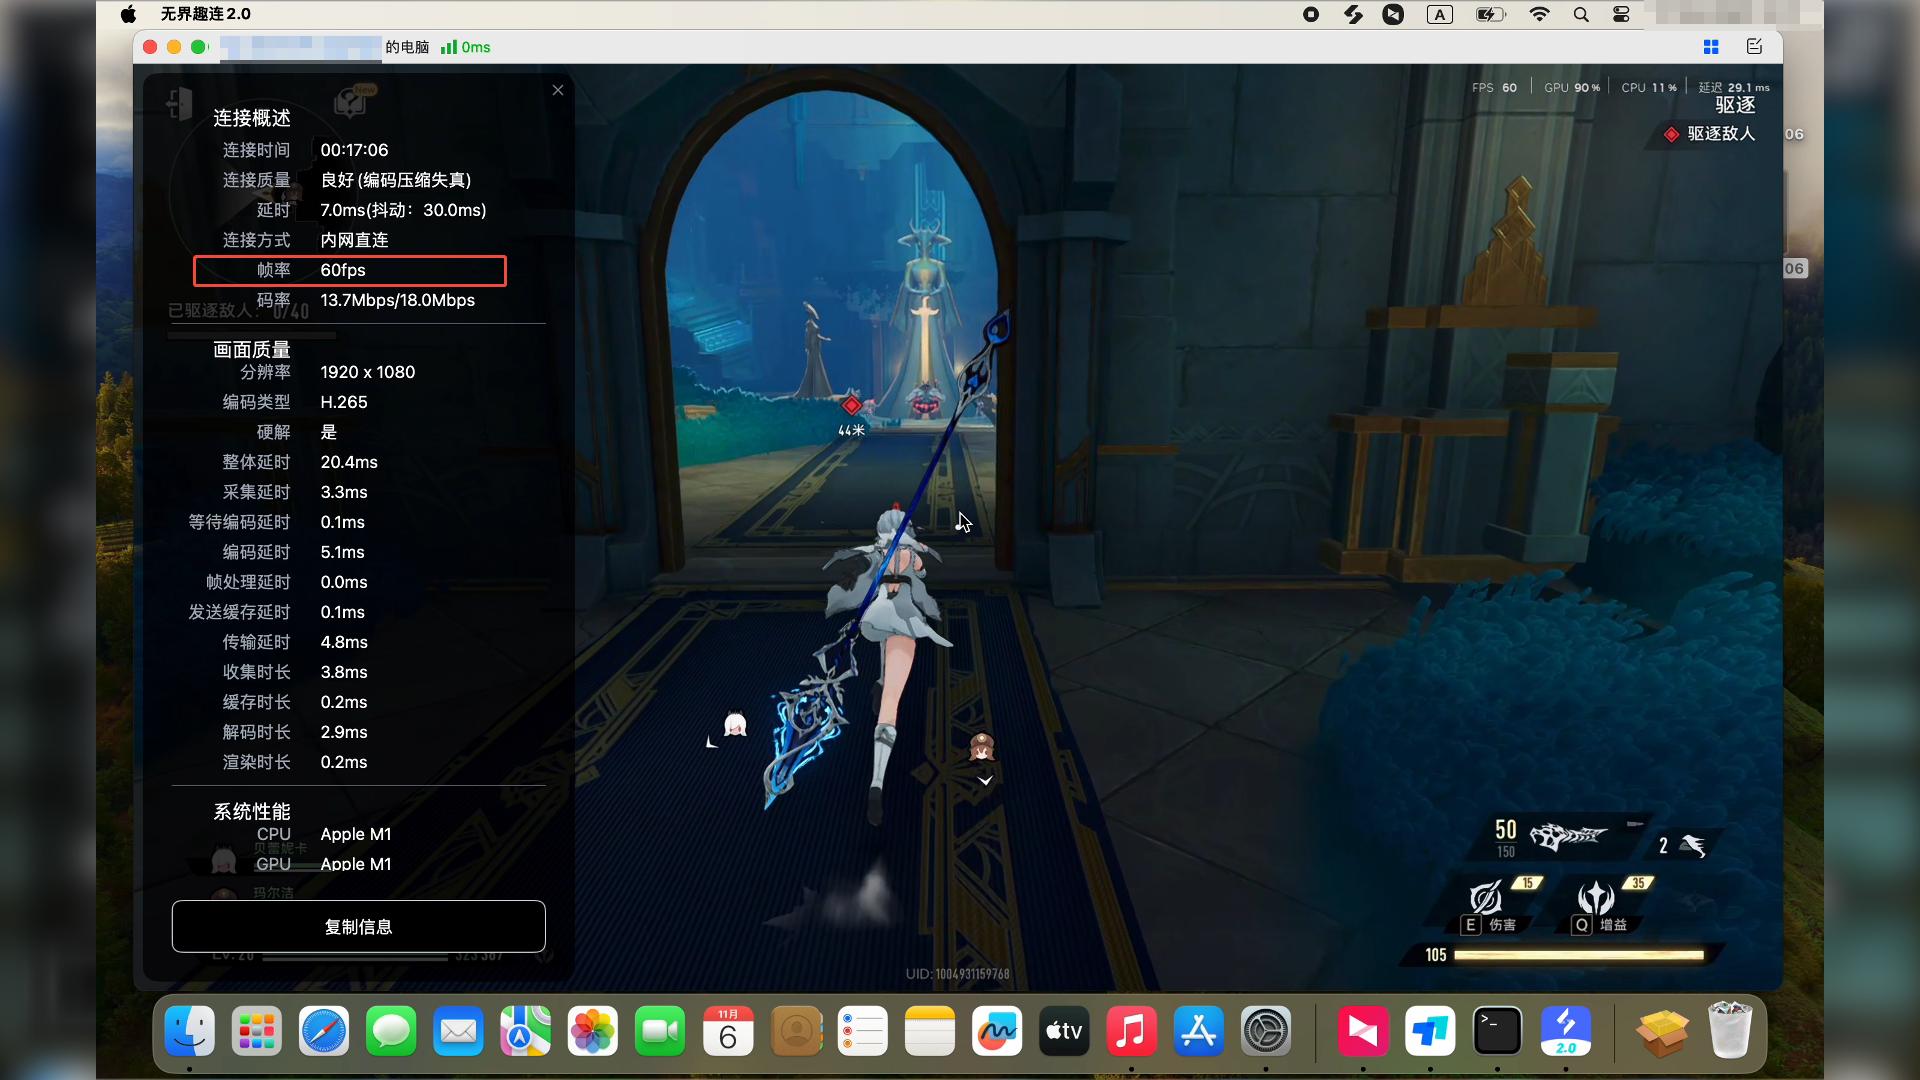Click the 复制信息 button
This screenshot has height=1080, width=1920.
point(358,926)
